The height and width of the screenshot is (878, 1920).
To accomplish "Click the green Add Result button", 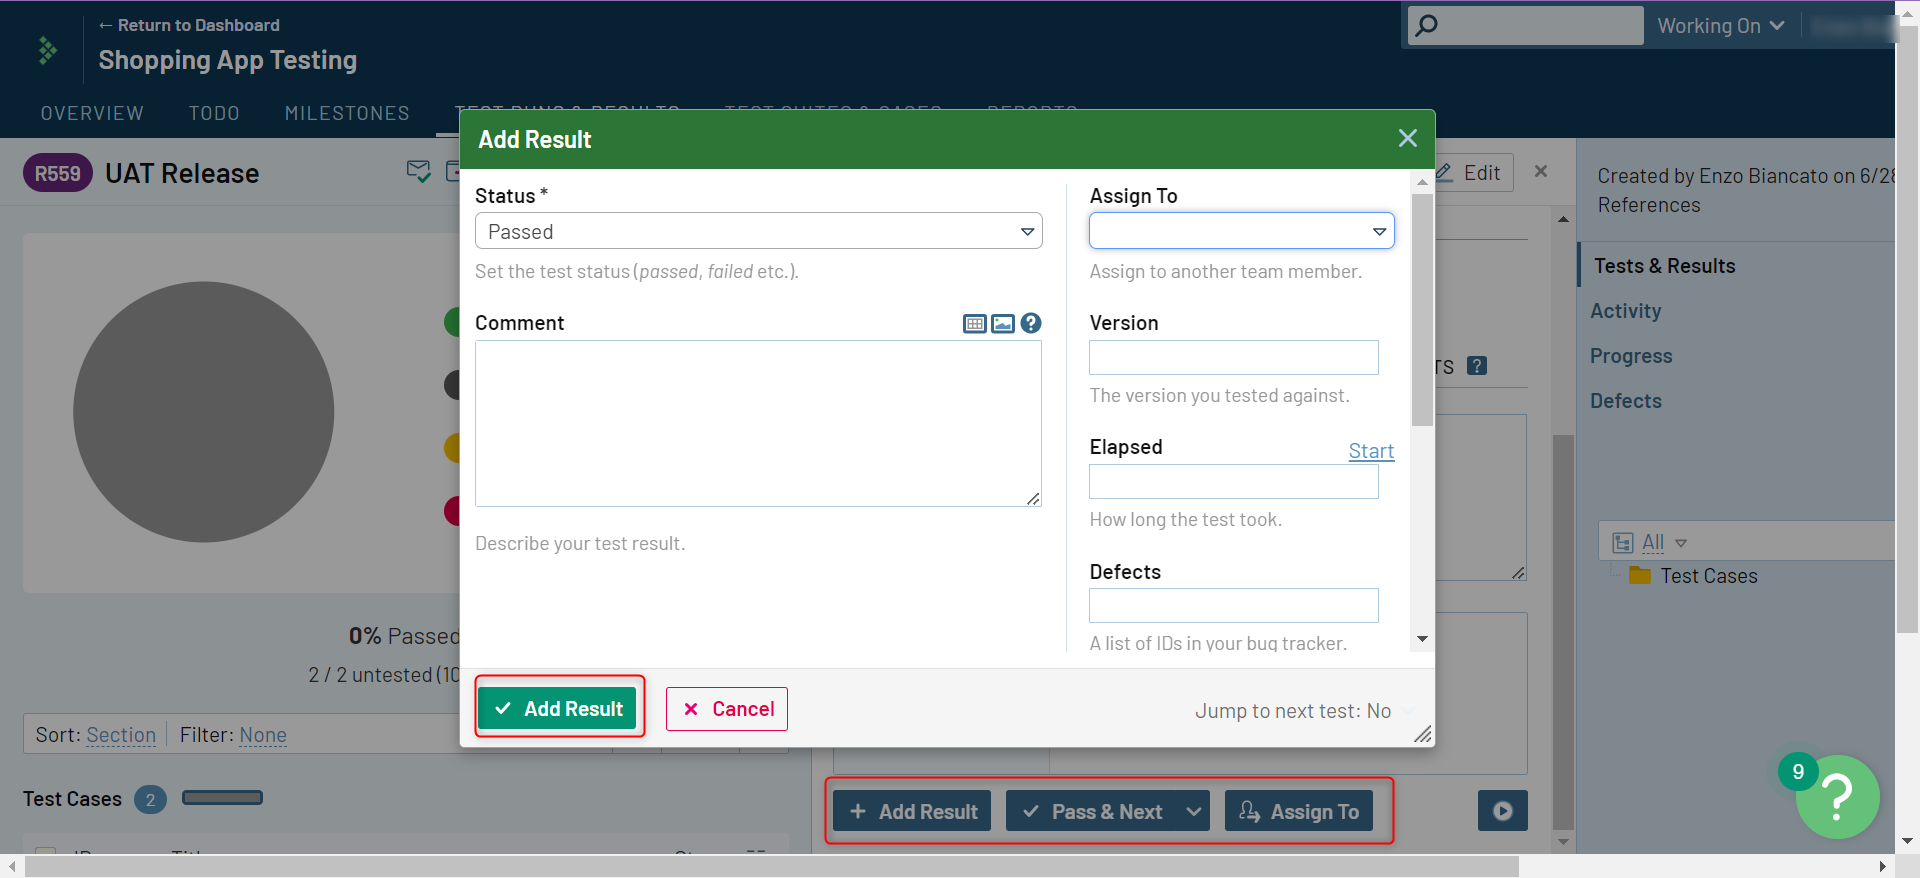I will point(557,709).
